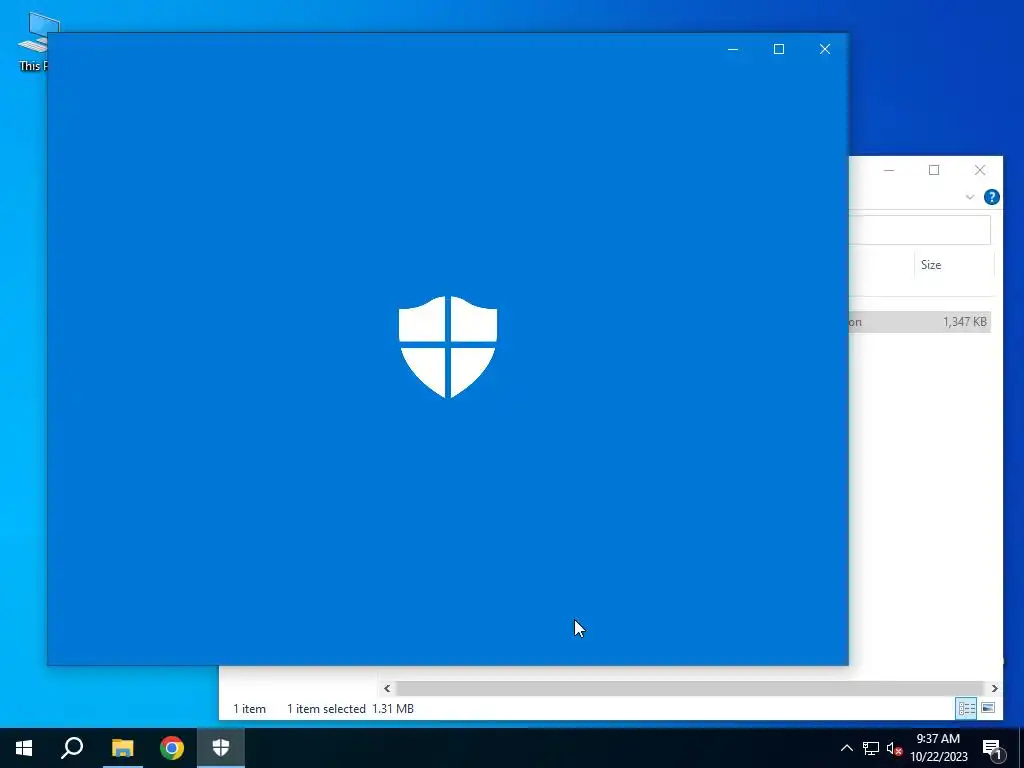The width and height of the screenshot is (1024, 768).
Task: Minimize the File Explorer window
Action: (x=889, y=170)
